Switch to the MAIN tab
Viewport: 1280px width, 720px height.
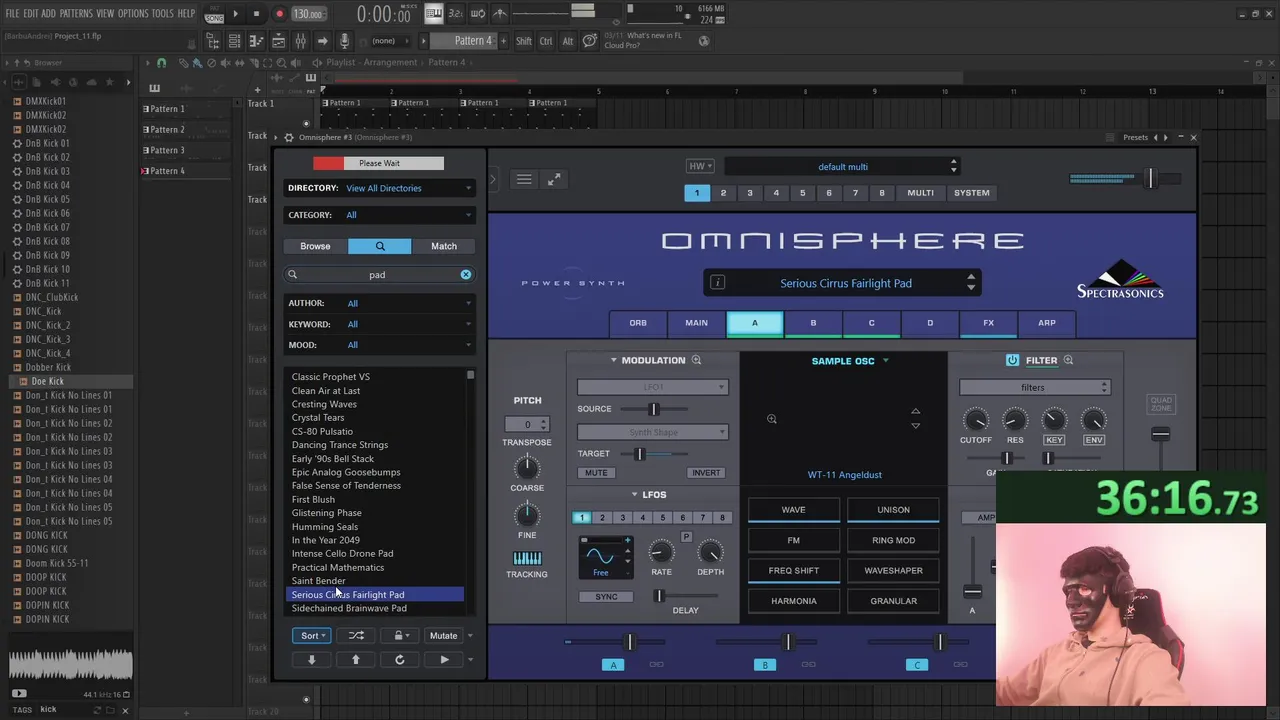coord(696,323)
